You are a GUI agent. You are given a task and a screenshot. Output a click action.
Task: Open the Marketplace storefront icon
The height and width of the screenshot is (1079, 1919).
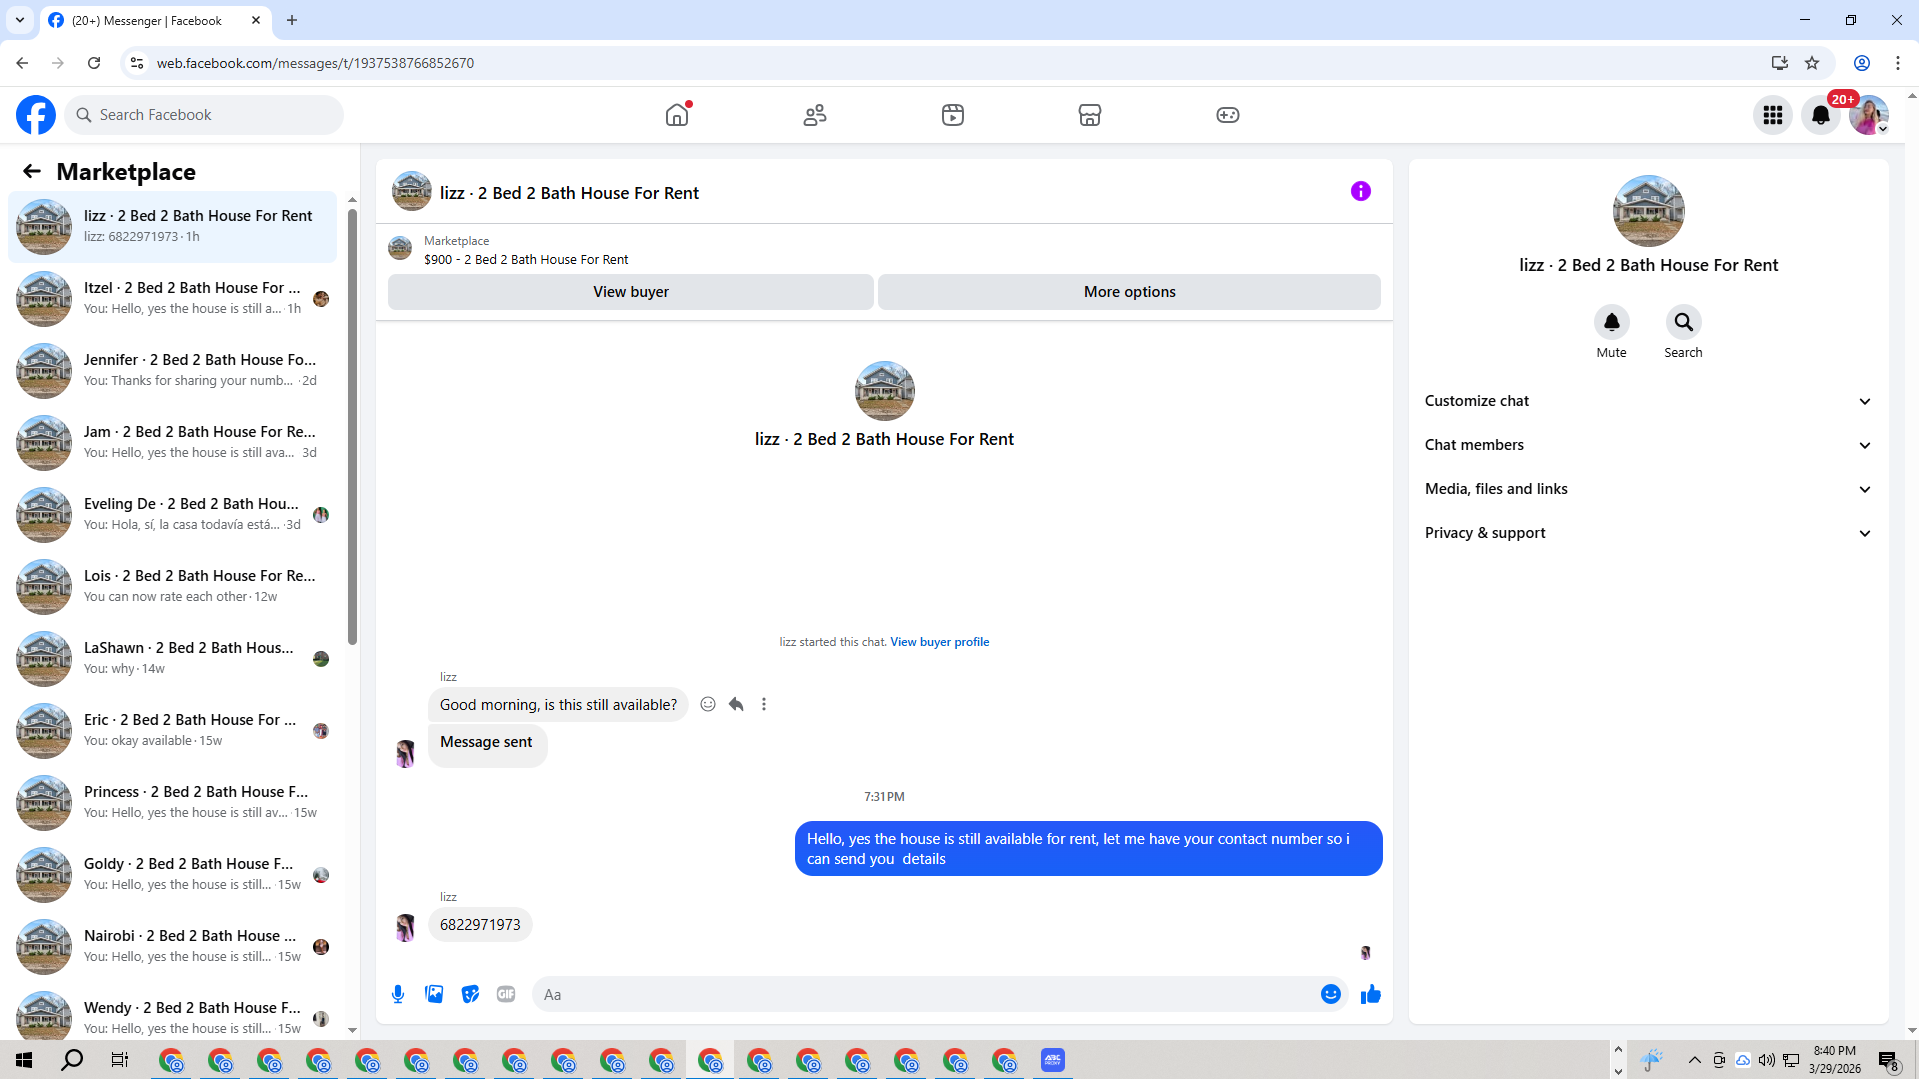1090,115
